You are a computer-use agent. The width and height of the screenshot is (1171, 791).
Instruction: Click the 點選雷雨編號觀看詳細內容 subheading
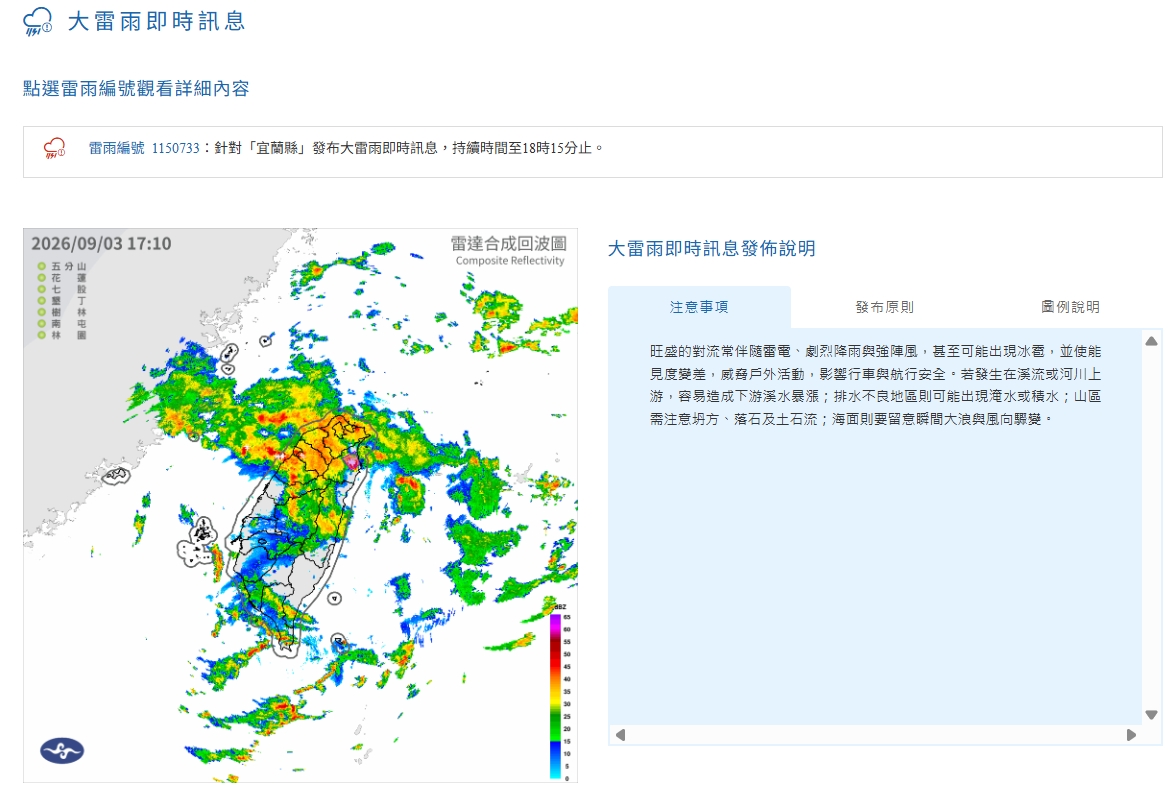tap(136, 88)
